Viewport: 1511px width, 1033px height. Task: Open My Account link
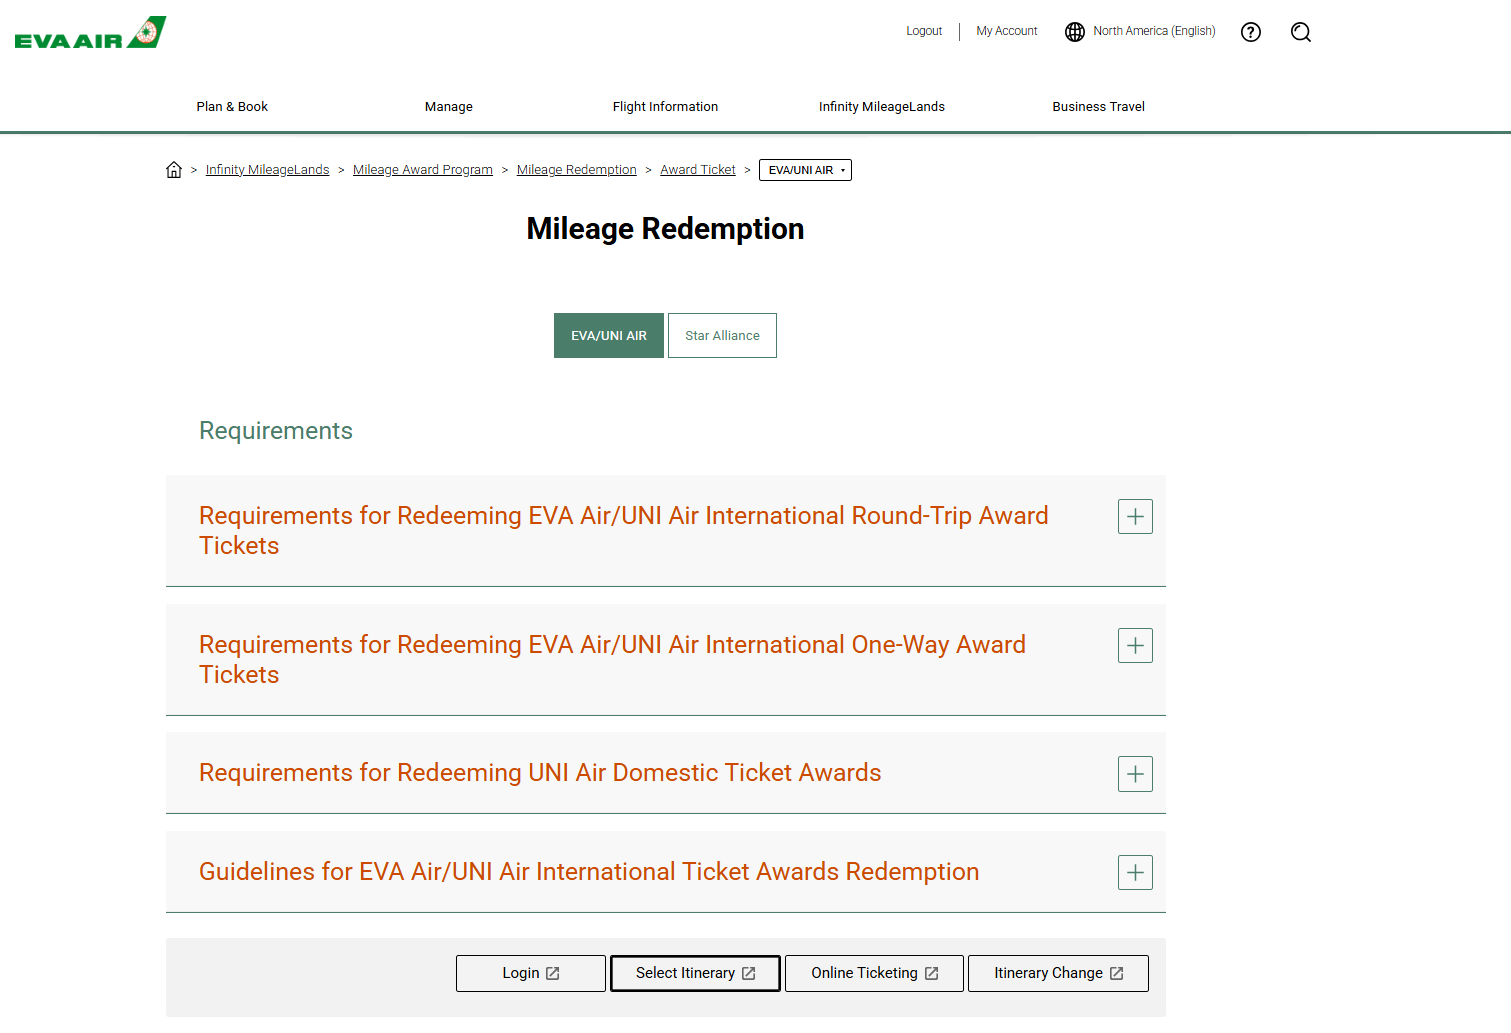(x=1007, y=31)
